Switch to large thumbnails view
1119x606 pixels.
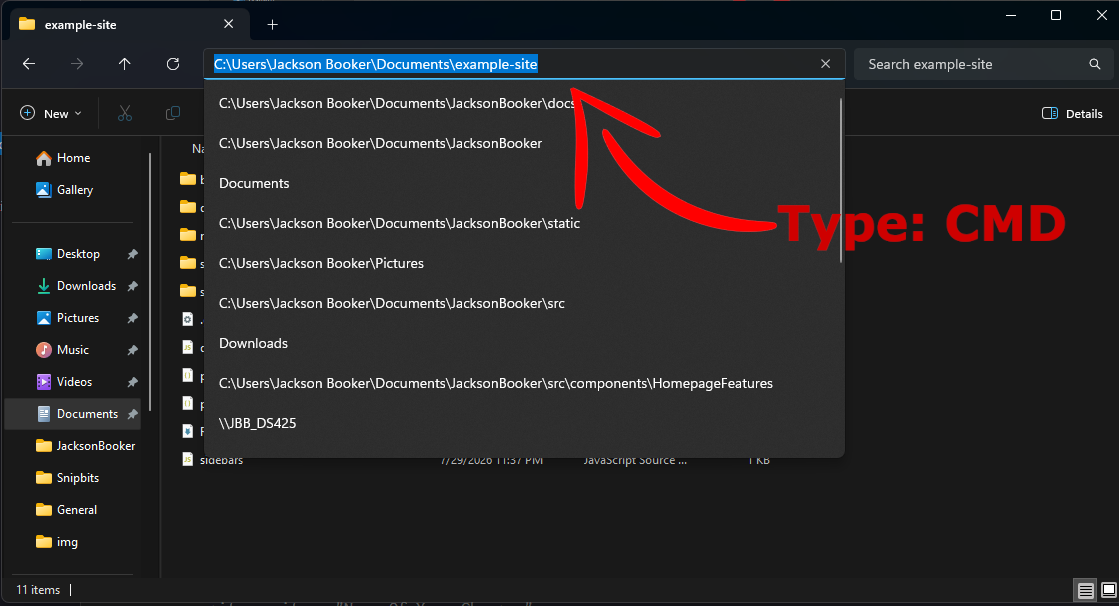click(x=1108, y=590)
